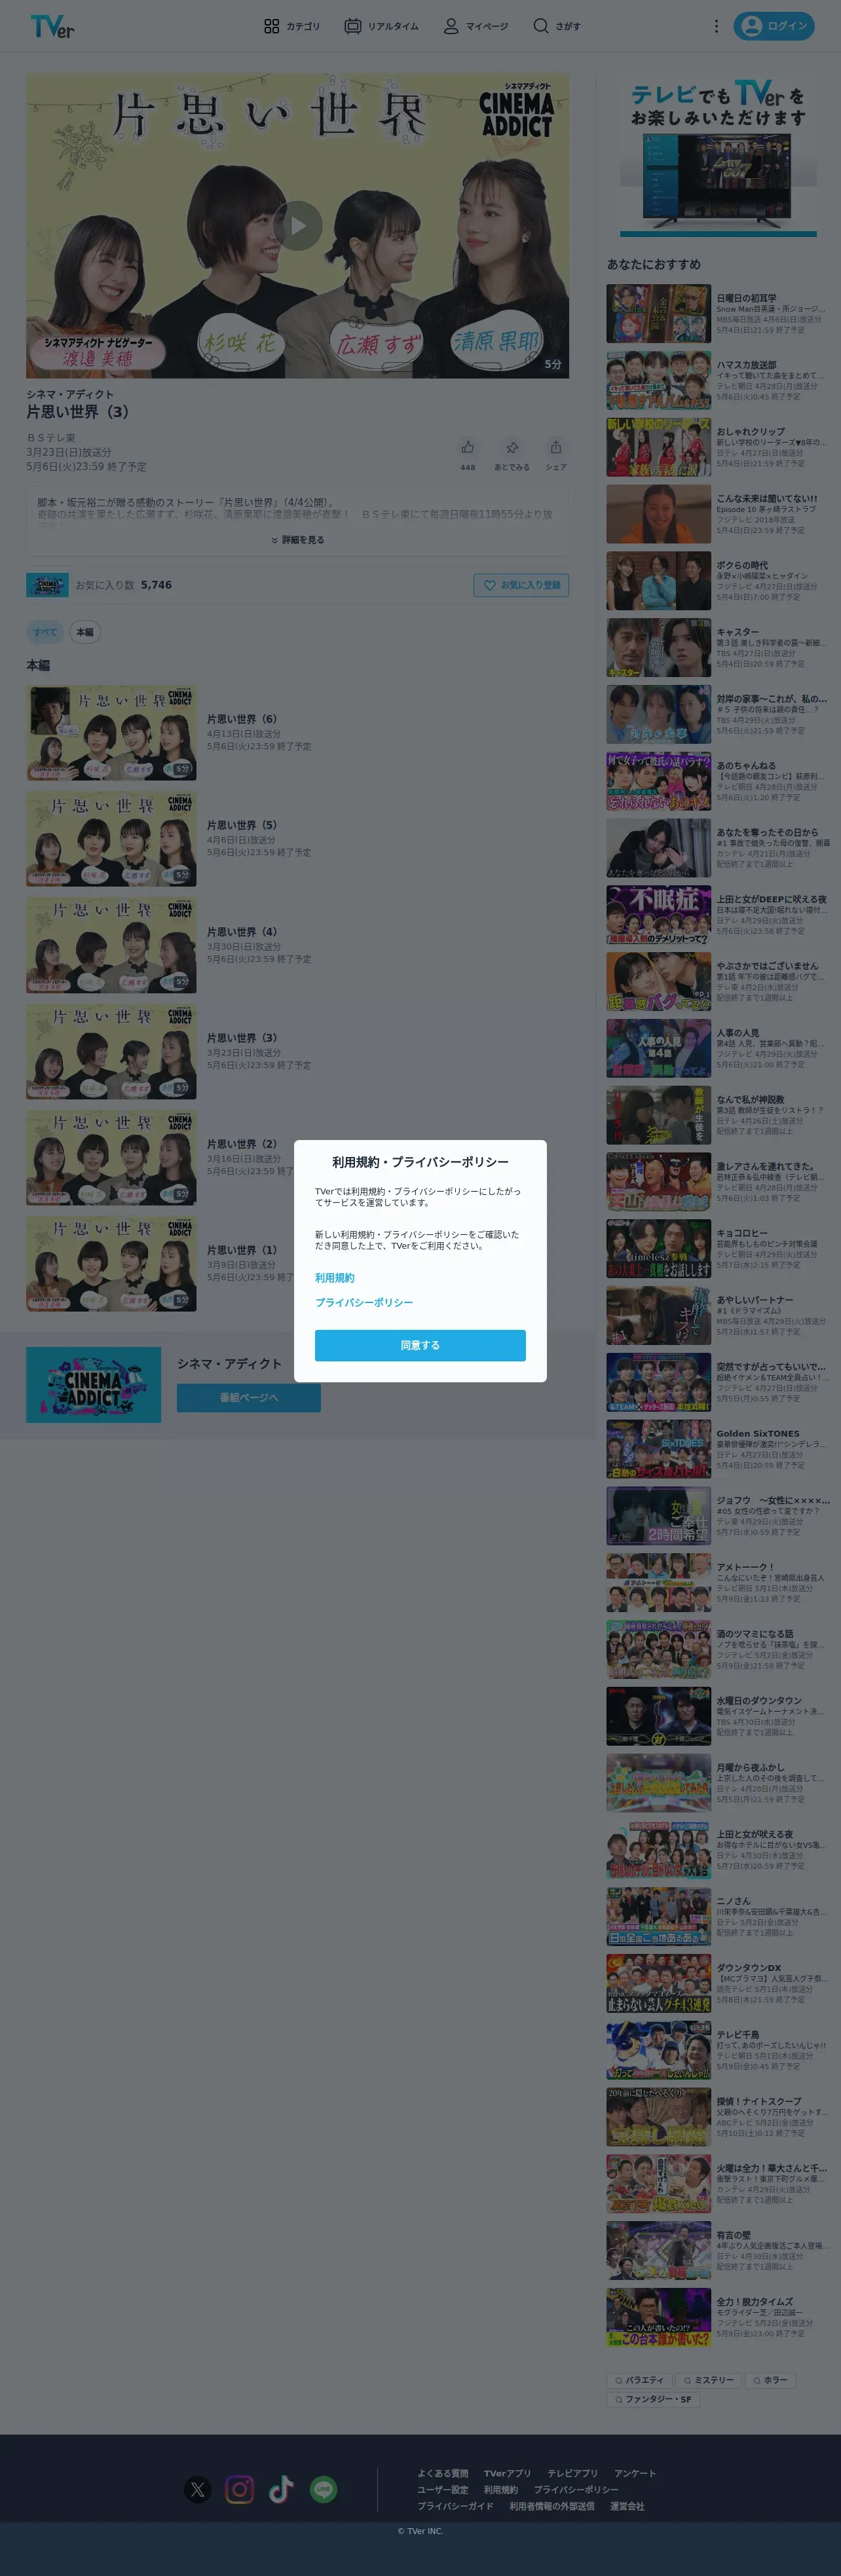Select the 本編 filter tab
The image size is (841, 2576).
85,632
